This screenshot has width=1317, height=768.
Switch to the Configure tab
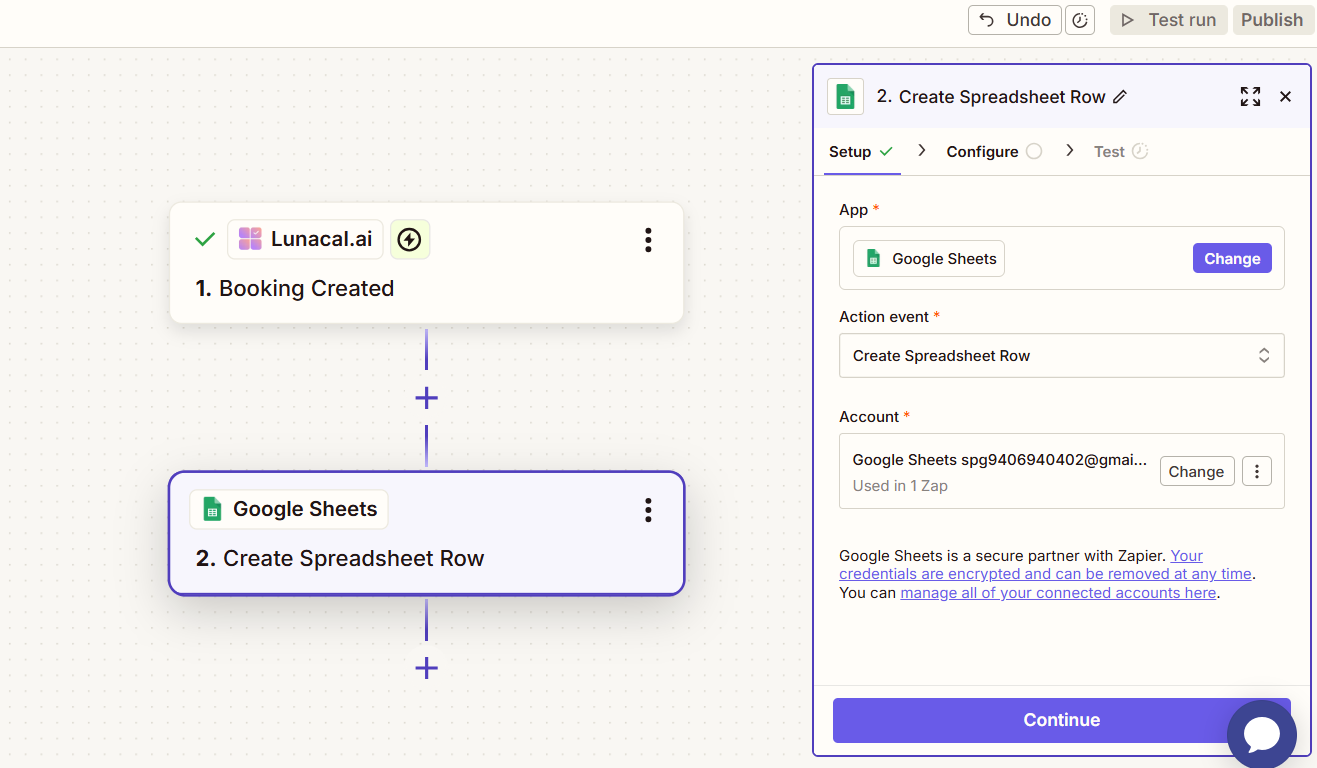[994, 151]
